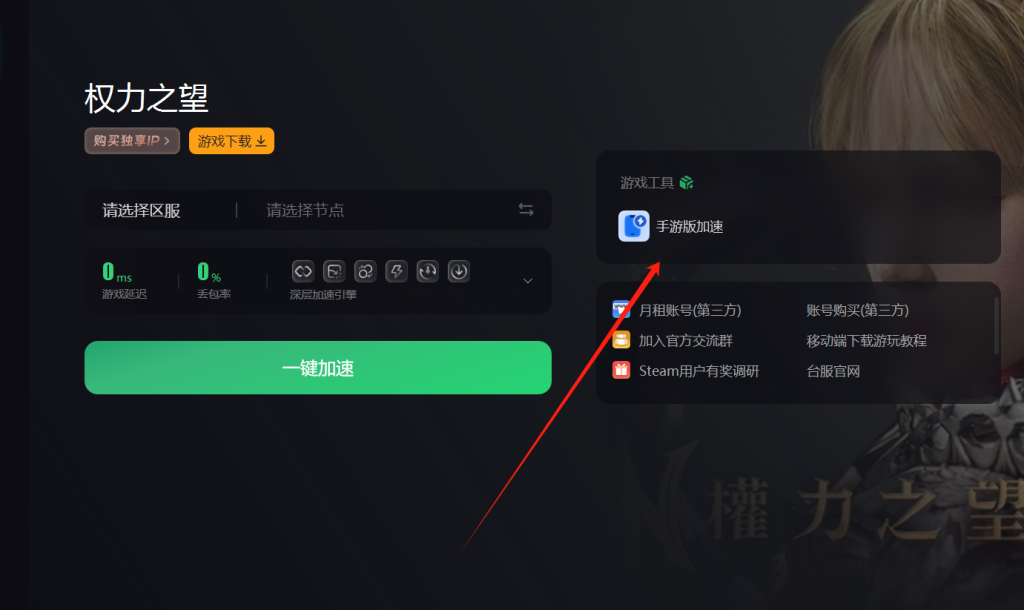Open the 月租账号(第三方) link
Viewport: 1024px width, 610px height.
(x=690, y=310)
